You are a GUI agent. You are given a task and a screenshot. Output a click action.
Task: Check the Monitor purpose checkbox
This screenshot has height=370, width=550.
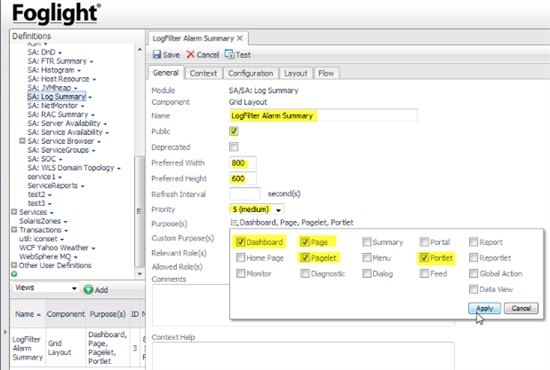pyautogui.click(x=240, y=273)
